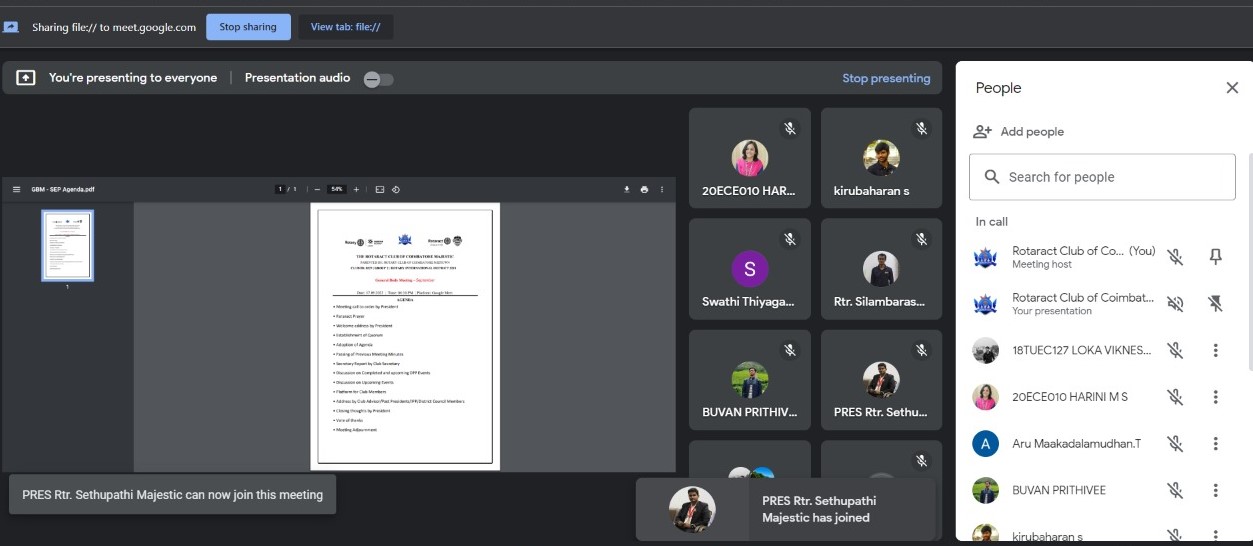1253x546 pixels.
Task: Click View tab: file:// button
Action: coord(345,27)
